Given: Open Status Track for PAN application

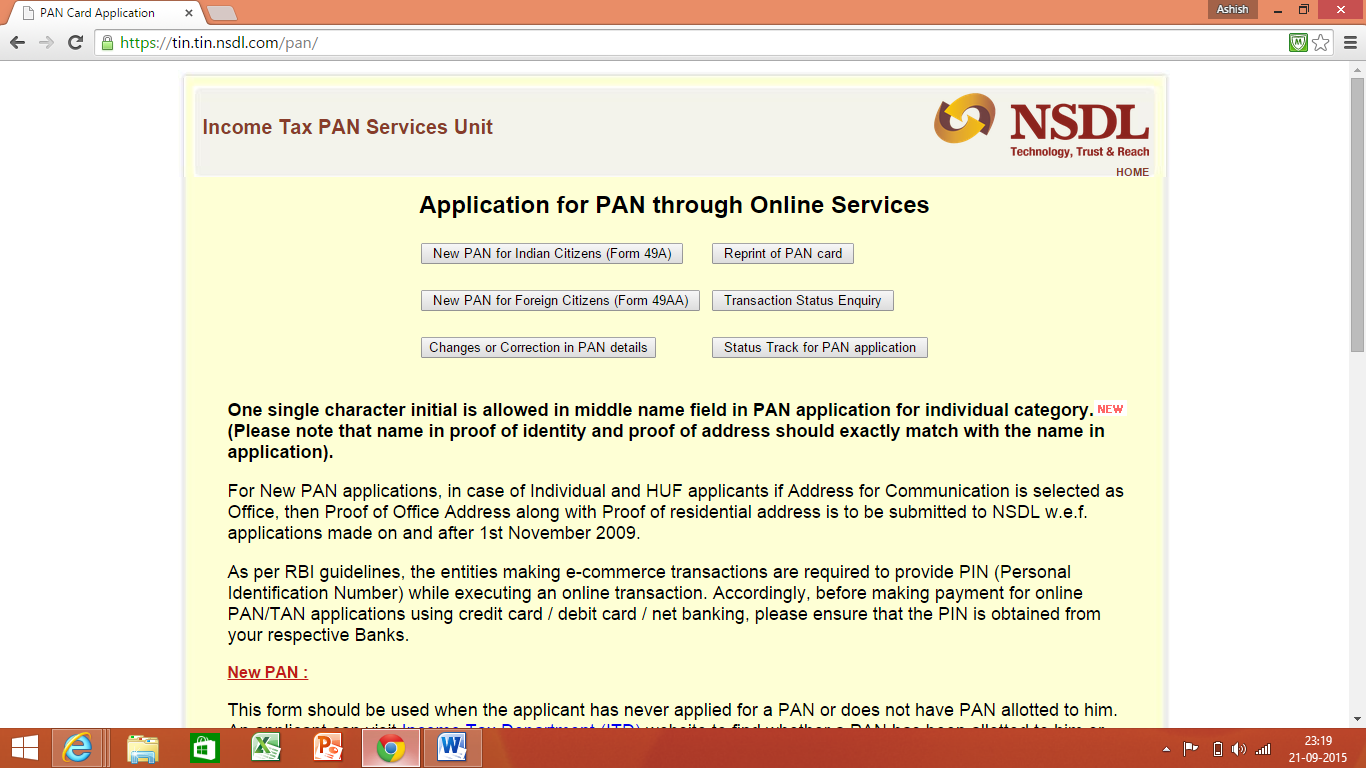Looking at the screenshot, I should pyautogui.click(x=820, y=348).
